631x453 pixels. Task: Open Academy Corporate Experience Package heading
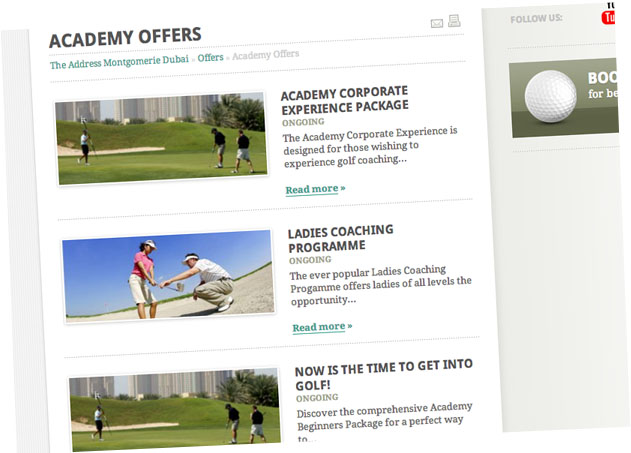[x=344, y=100]
